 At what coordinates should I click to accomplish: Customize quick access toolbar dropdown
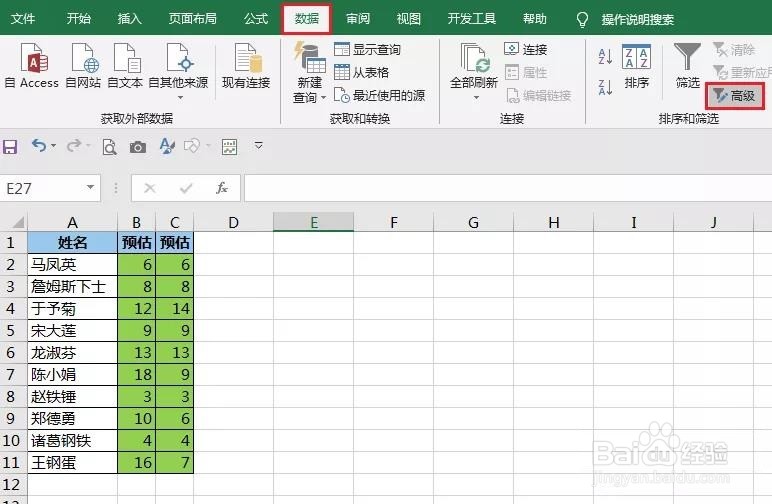coord(258,145)
